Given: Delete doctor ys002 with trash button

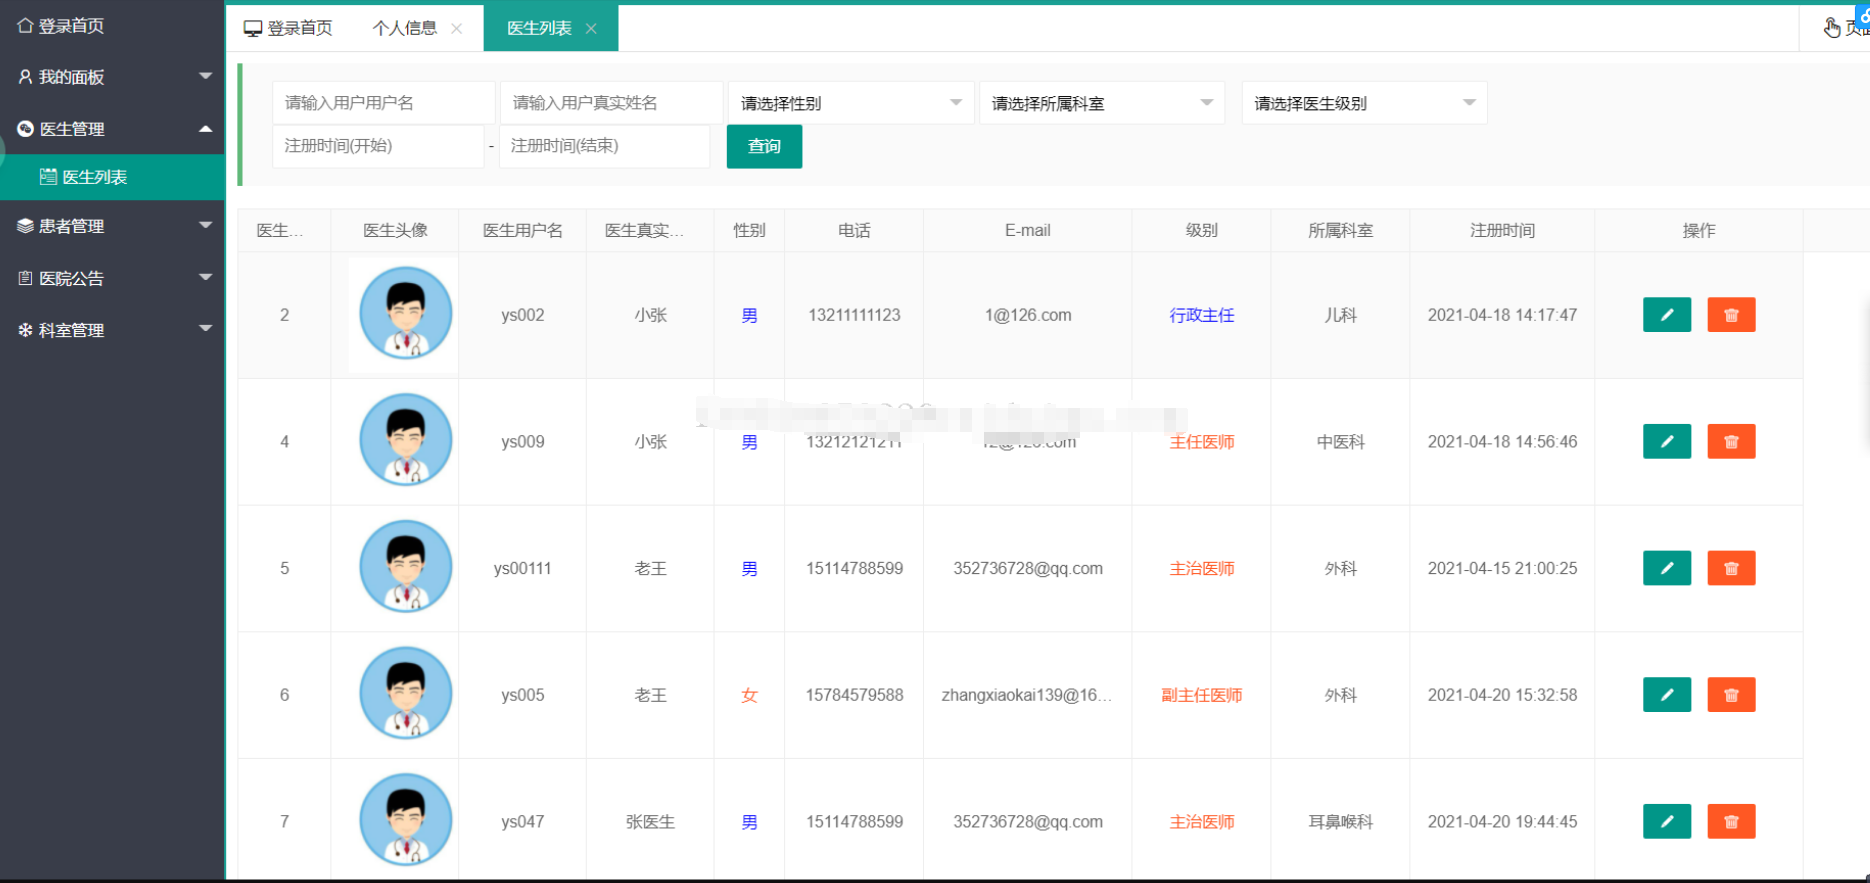Looking at the screenshot, I should coord(1731,315).
